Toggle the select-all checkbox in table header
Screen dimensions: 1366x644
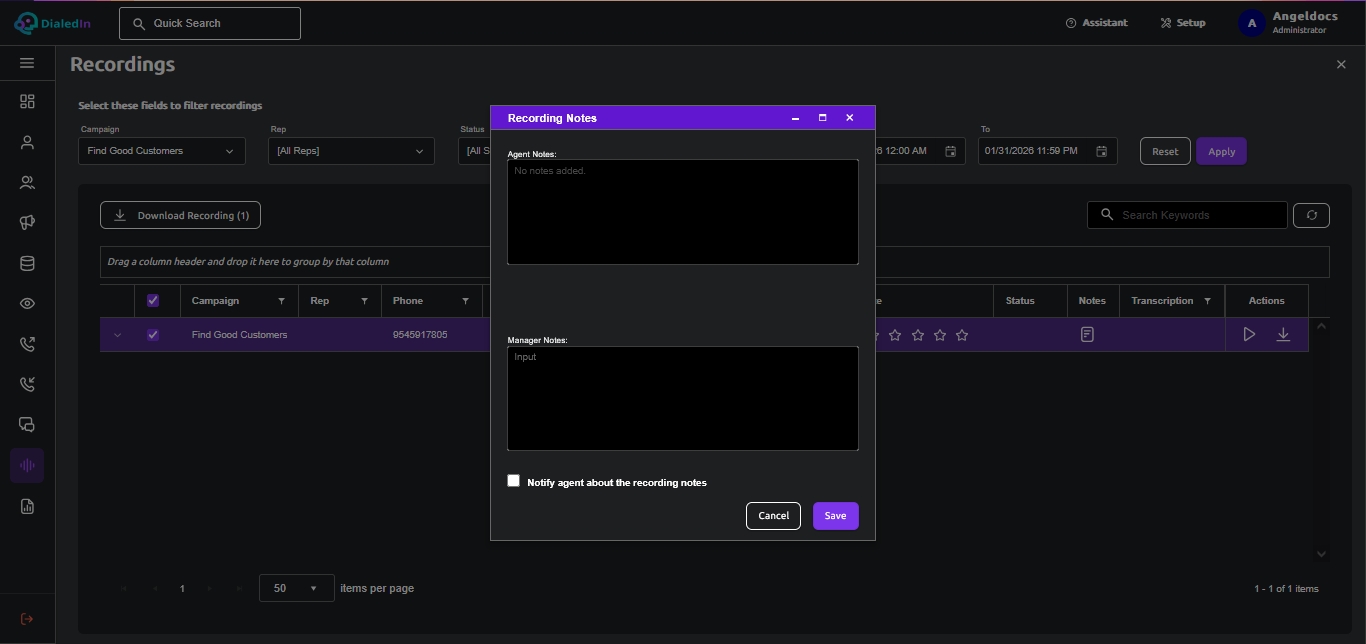coord(153,301)
